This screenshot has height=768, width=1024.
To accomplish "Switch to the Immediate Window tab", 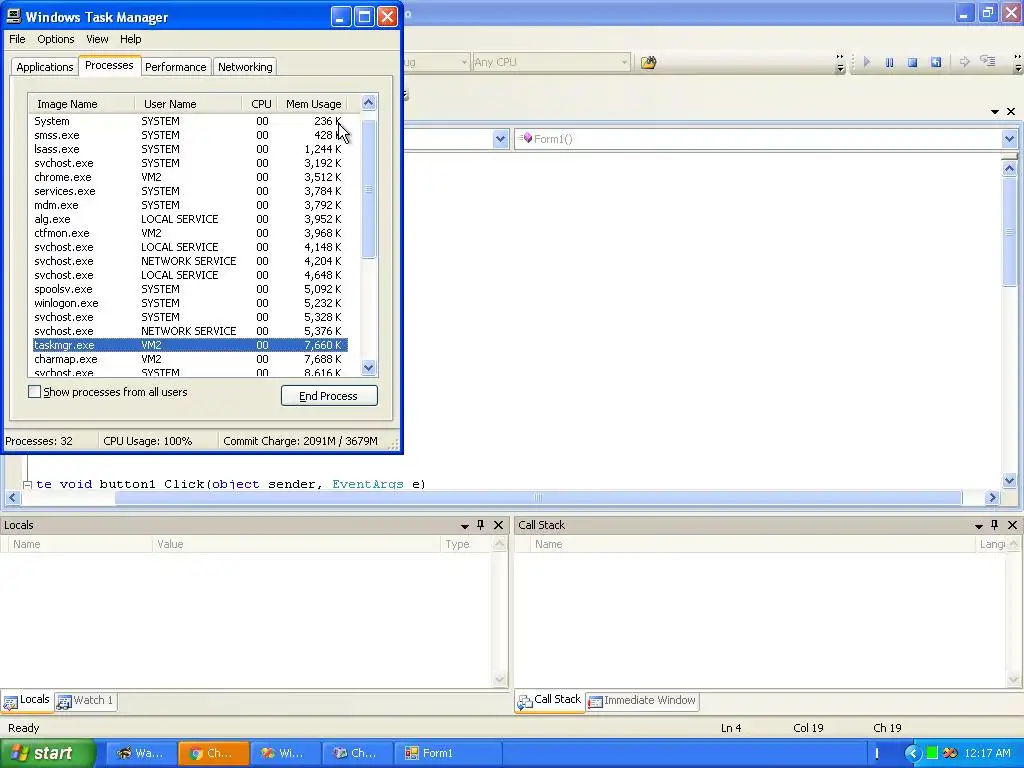I will tap(643, 701).
